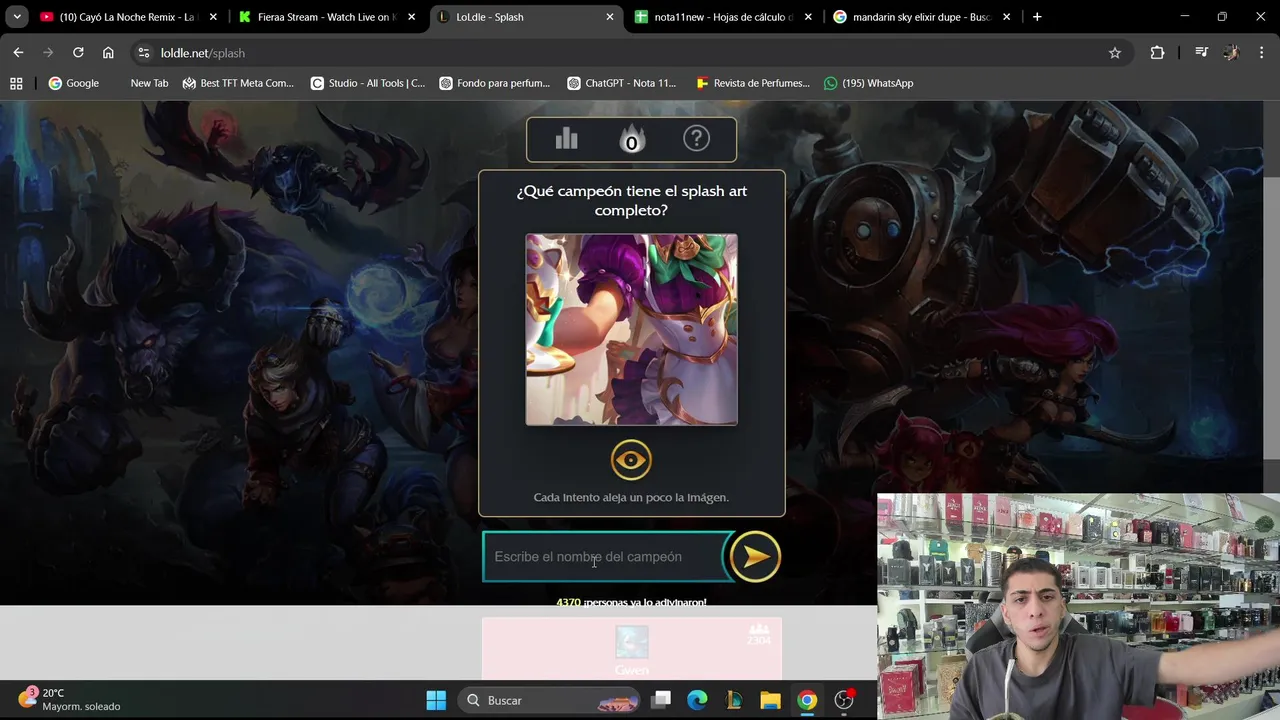Go back to the previous page

coord(18,53)
